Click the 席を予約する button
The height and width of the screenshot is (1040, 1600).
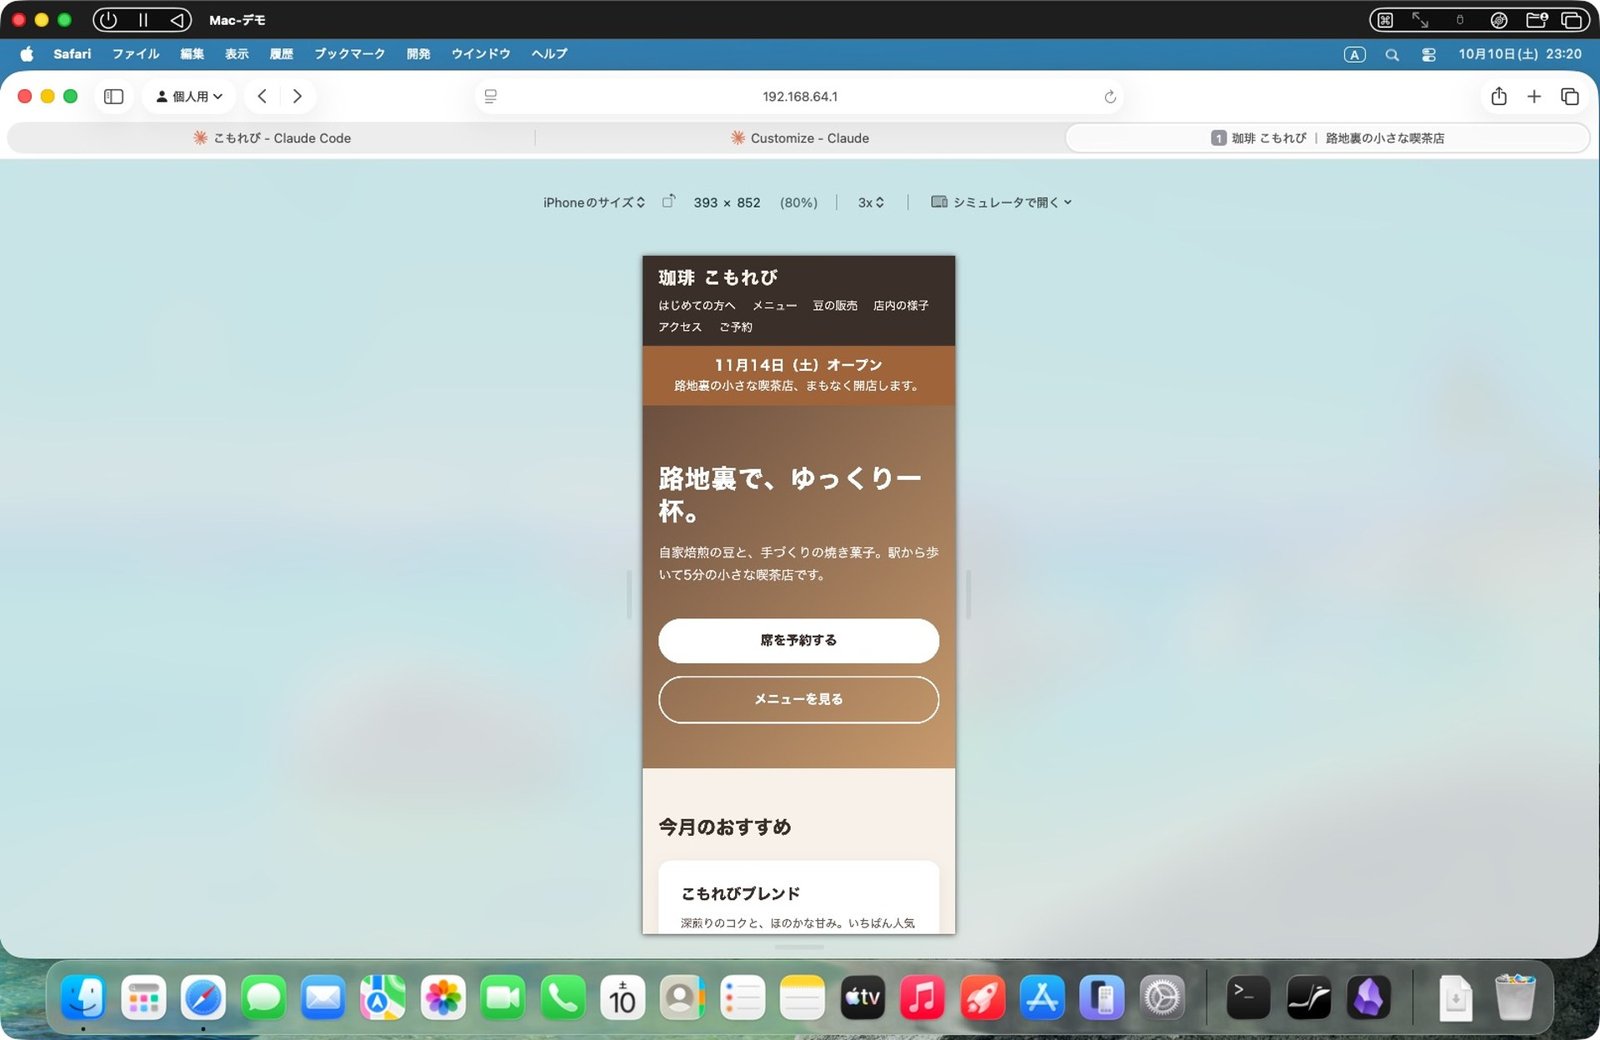(x=798, y=640)
